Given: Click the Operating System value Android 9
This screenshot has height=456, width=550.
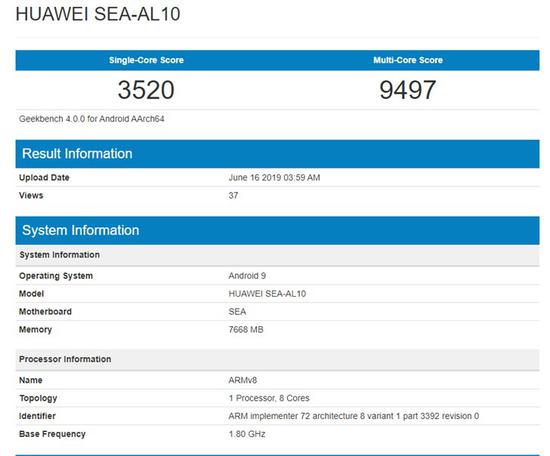Looking at the screenshot, I should (247, 276).
